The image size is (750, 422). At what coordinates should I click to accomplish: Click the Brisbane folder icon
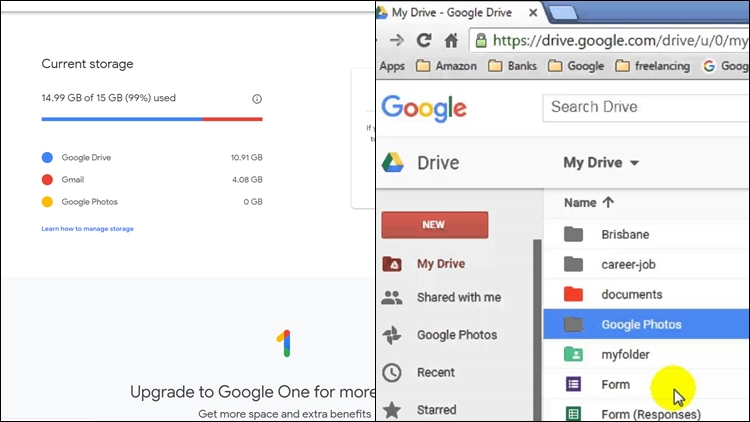(573, 234)
